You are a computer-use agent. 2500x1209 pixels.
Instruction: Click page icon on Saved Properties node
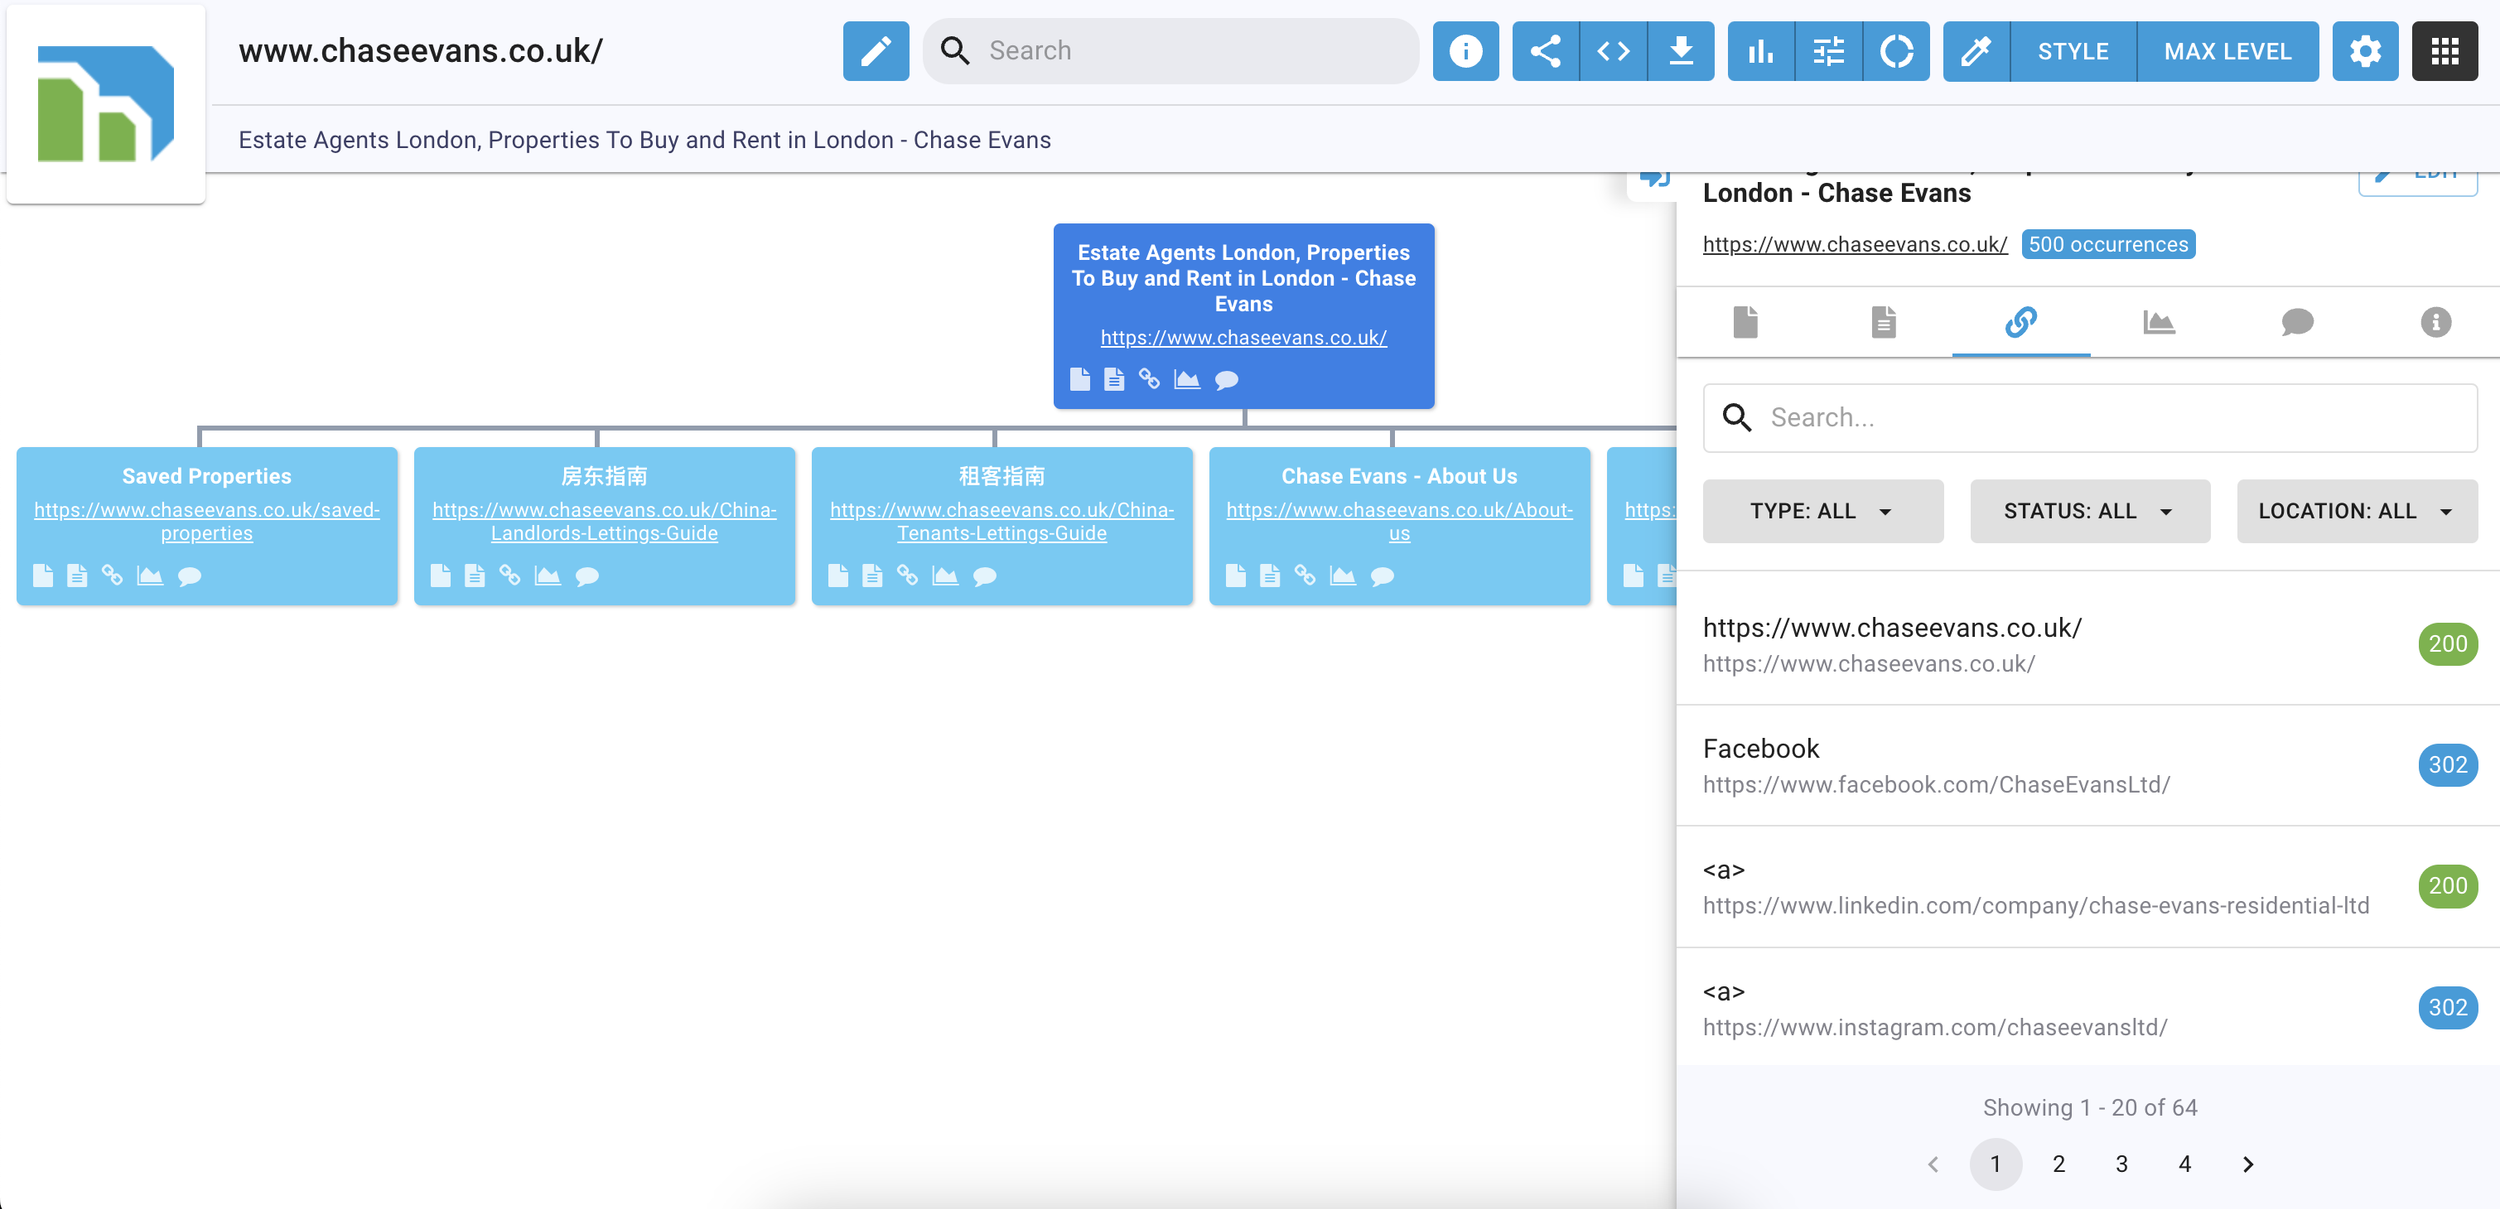[43, 575]
